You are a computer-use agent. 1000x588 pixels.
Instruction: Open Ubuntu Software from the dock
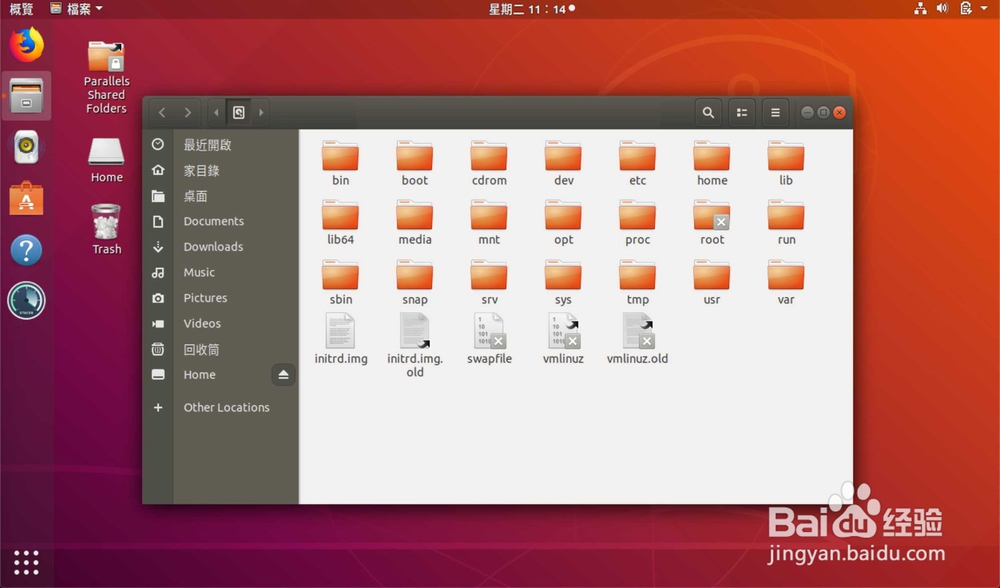pos(26,198)
